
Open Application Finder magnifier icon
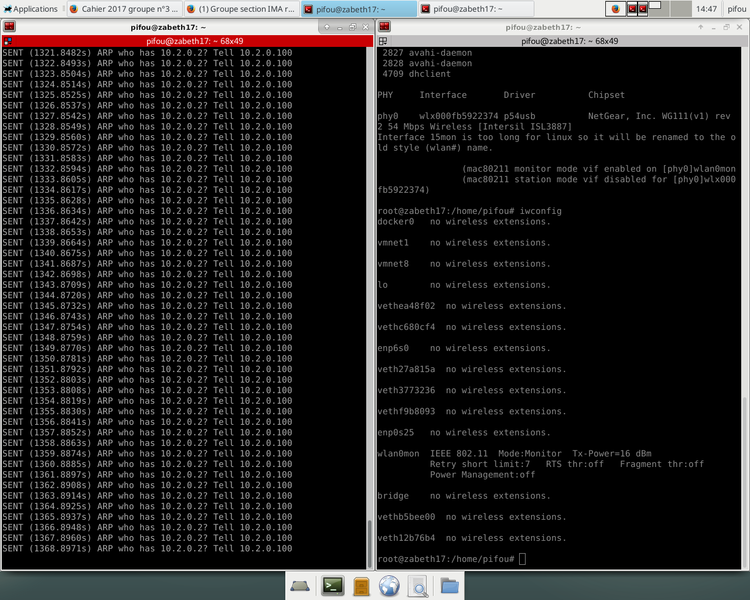(419, 585)
